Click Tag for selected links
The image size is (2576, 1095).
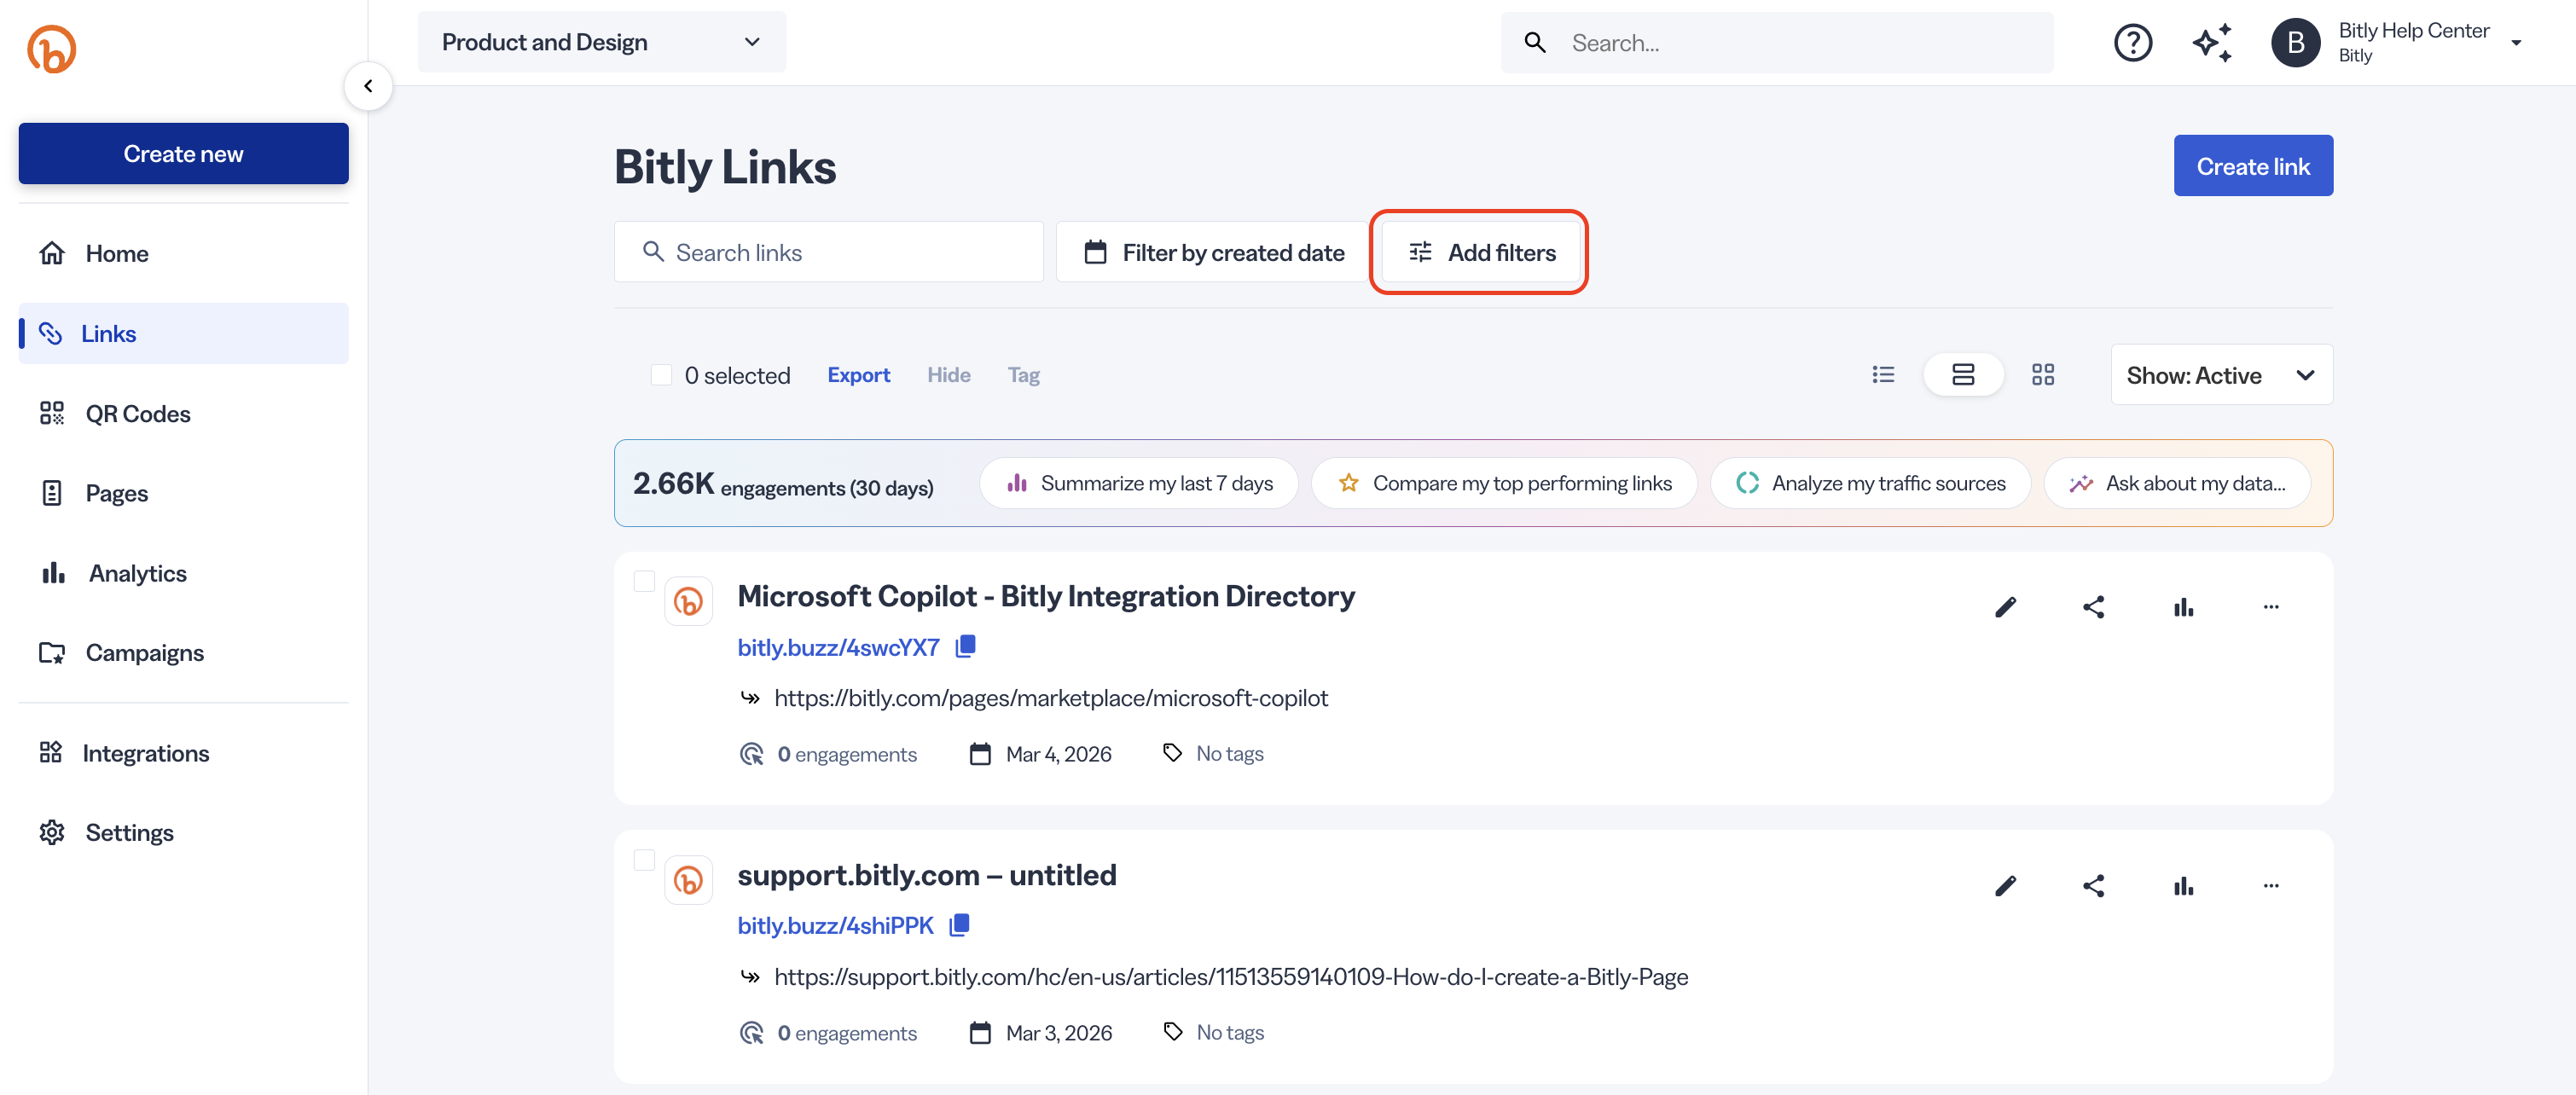pos(1023,375)
